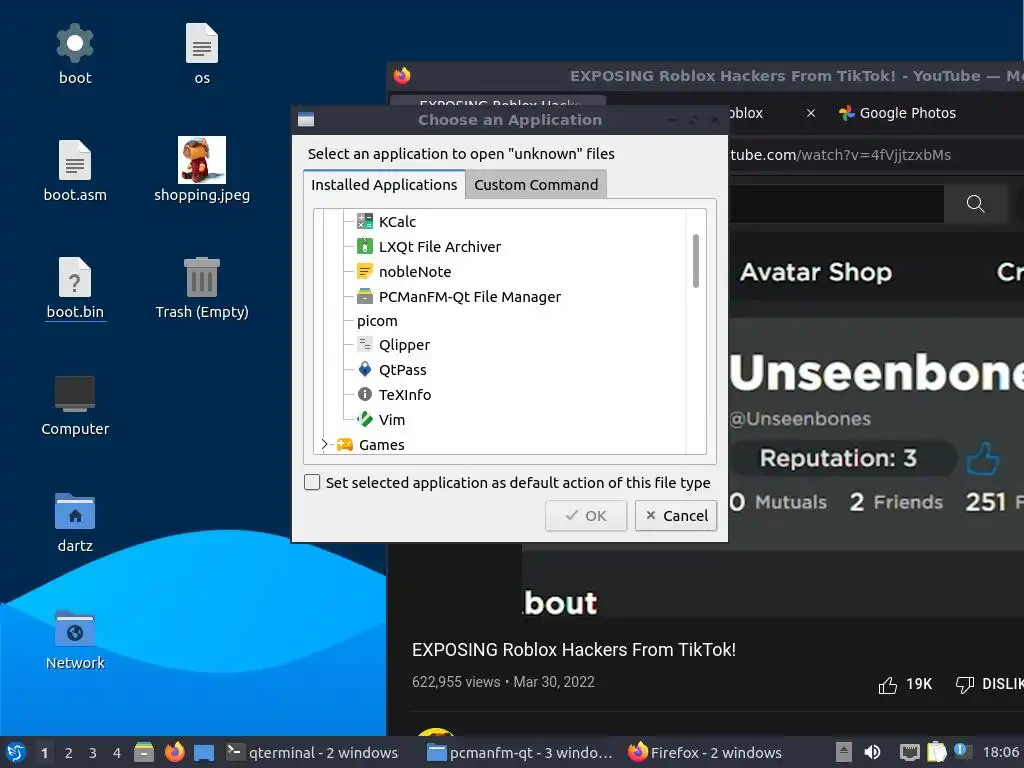1024x768 pixels.
Task: Enable set as default action checkbox
Action: (x=312, y=483)
